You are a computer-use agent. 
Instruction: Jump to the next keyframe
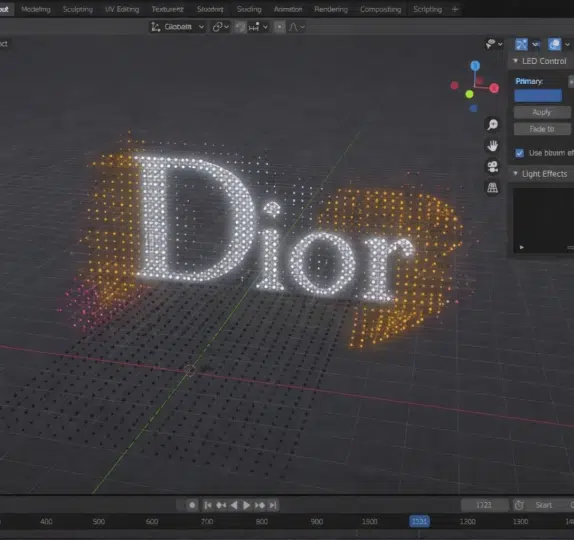click(x=260, y=505)
